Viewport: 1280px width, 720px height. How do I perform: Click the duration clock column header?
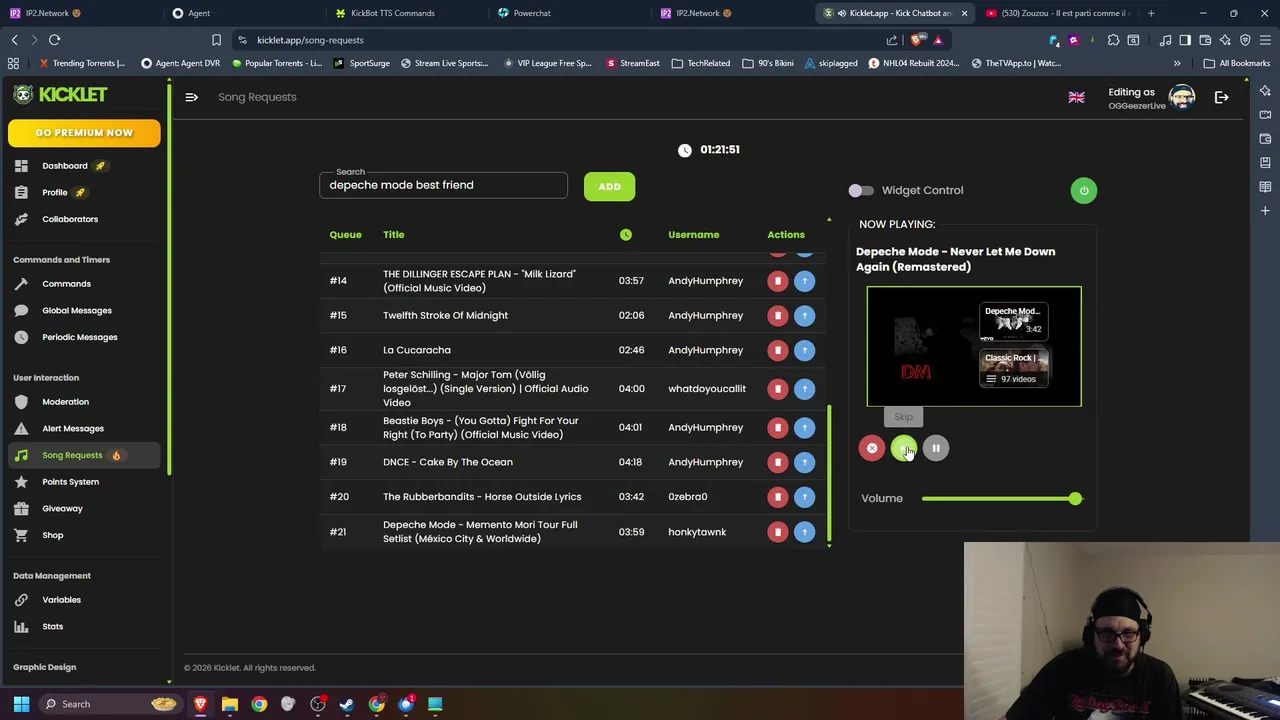625,235
